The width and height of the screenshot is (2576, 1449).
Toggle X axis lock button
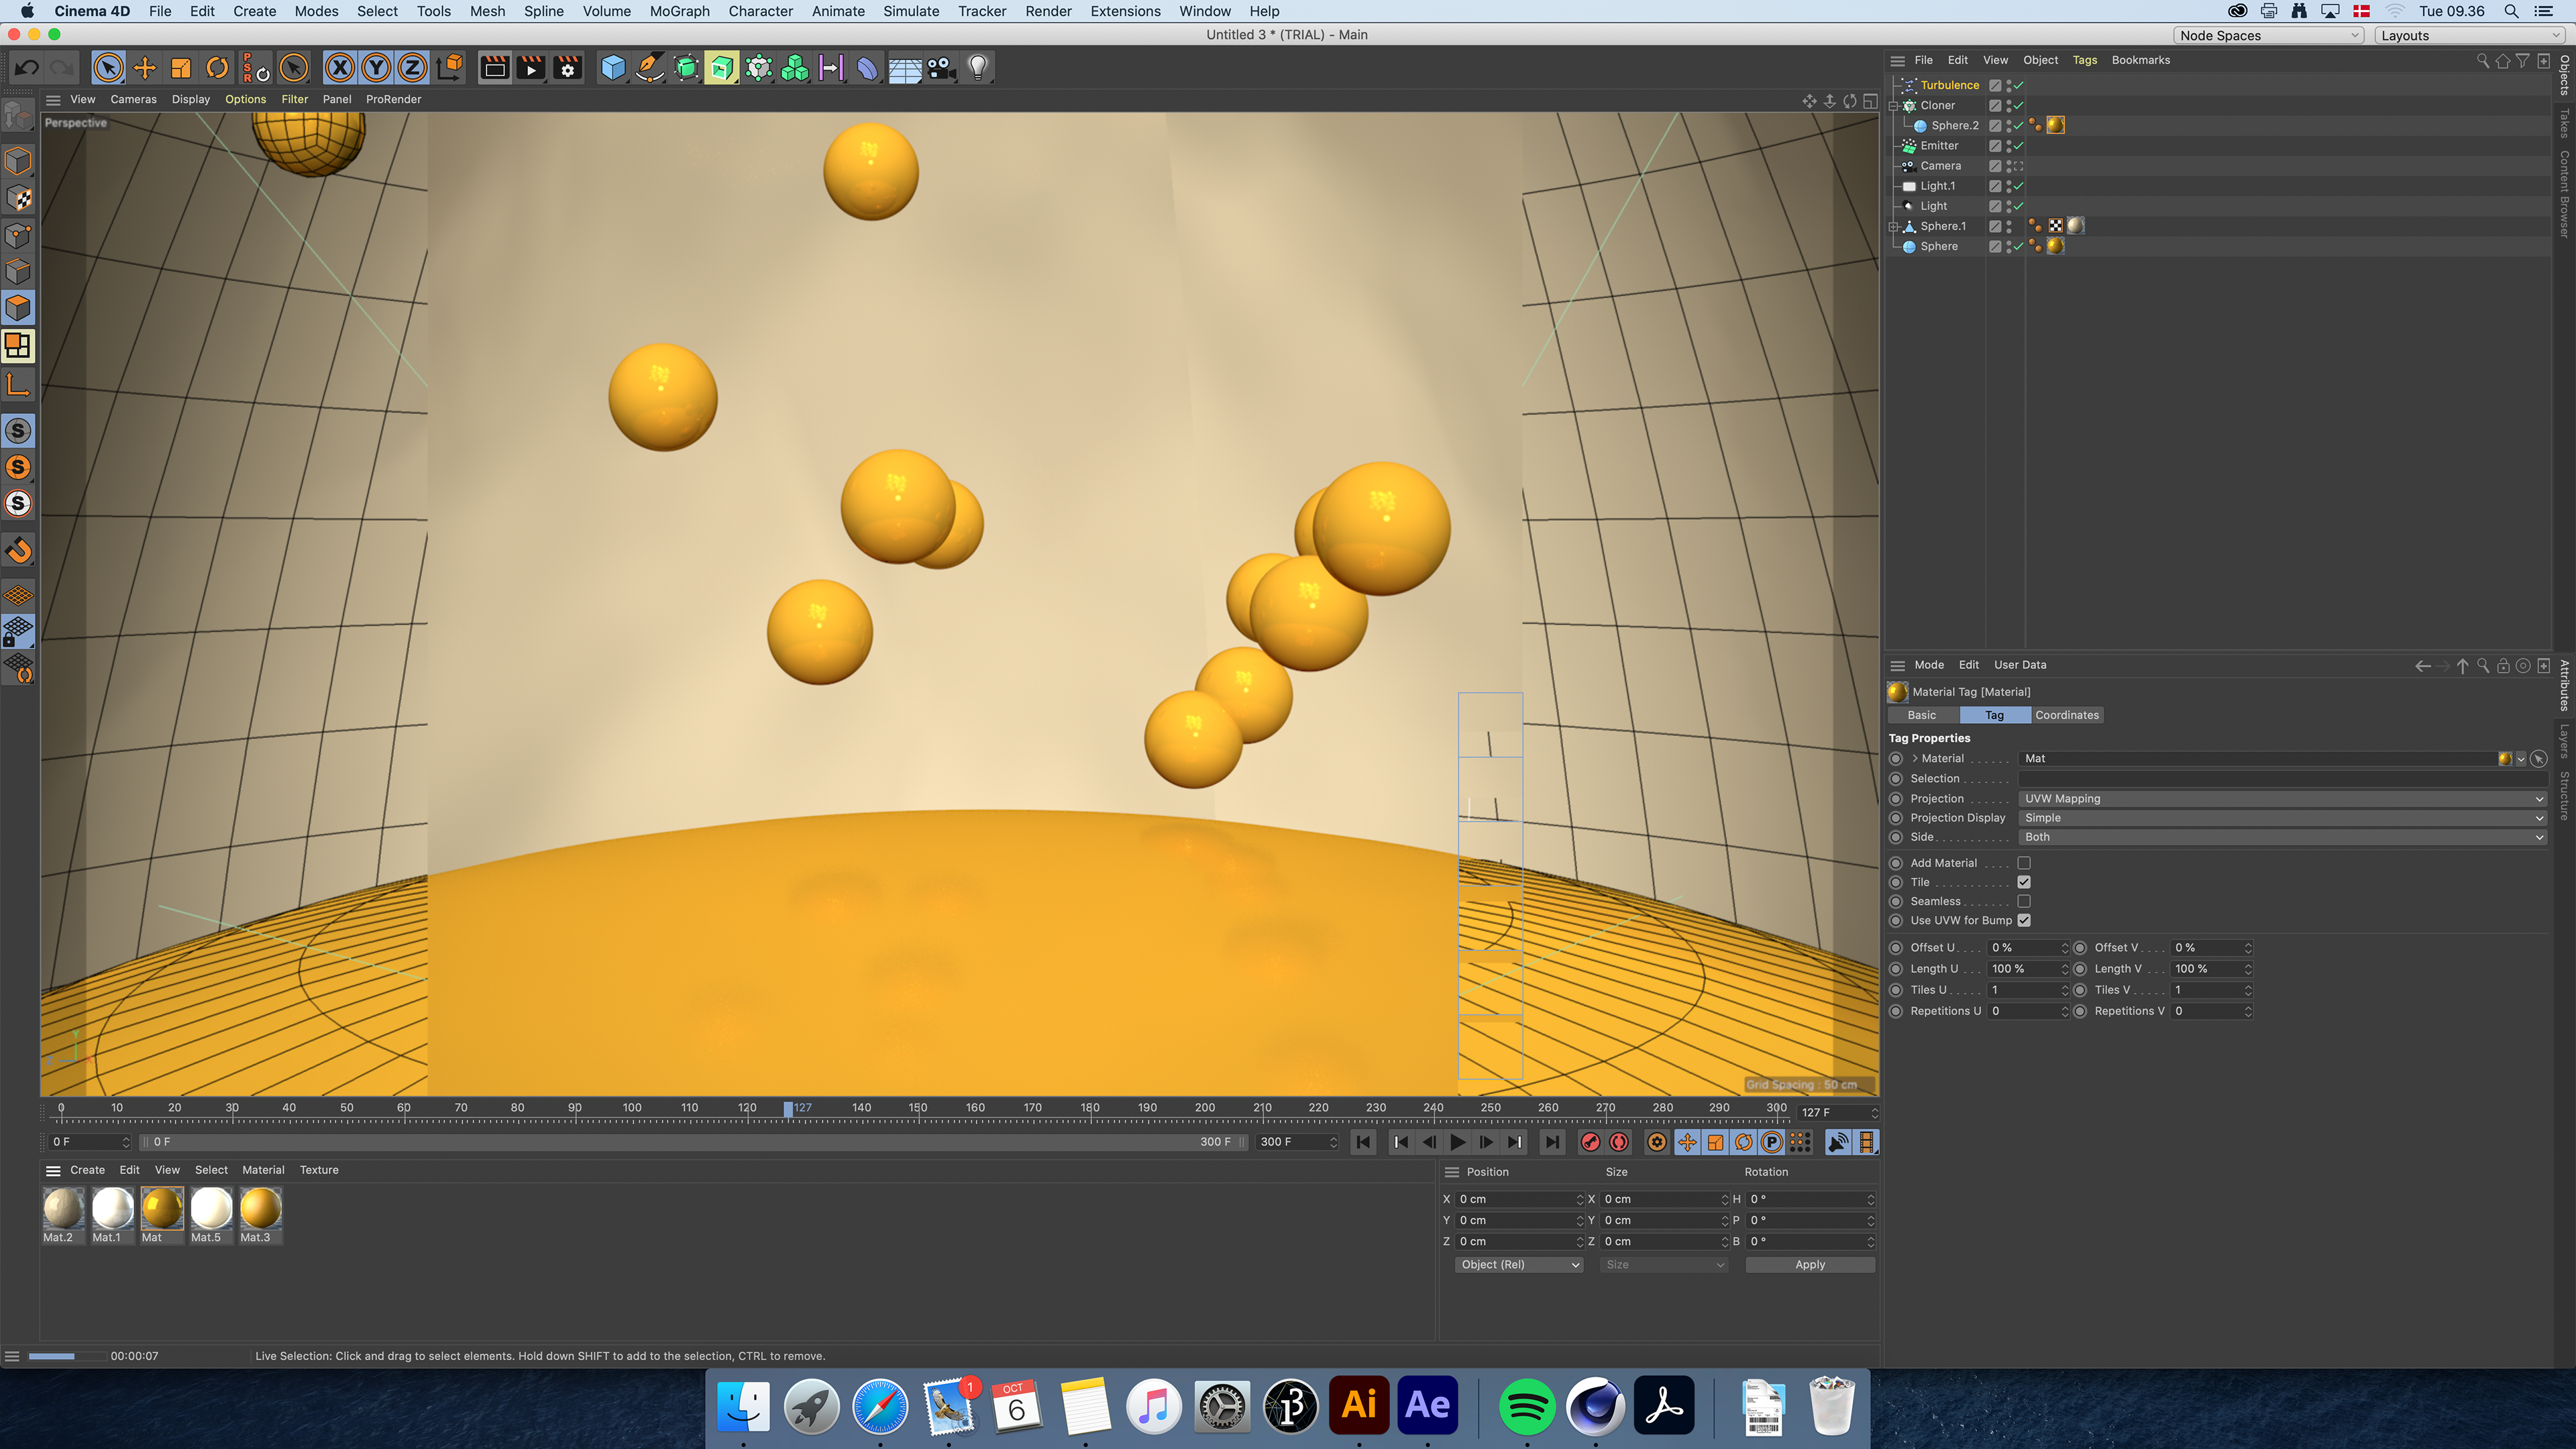coord(340,68)
